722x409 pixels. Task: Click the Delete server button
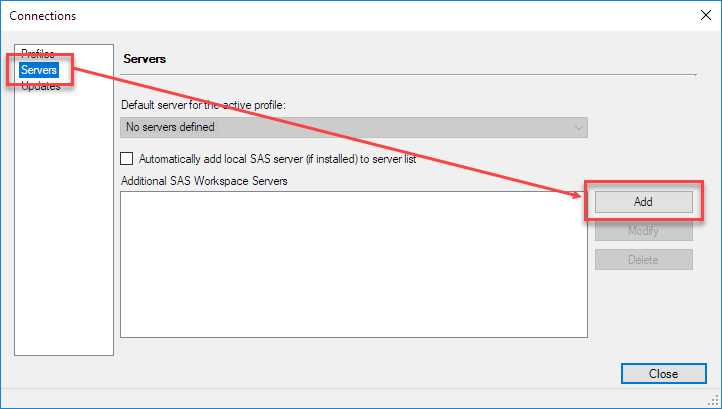click(643, 260)
